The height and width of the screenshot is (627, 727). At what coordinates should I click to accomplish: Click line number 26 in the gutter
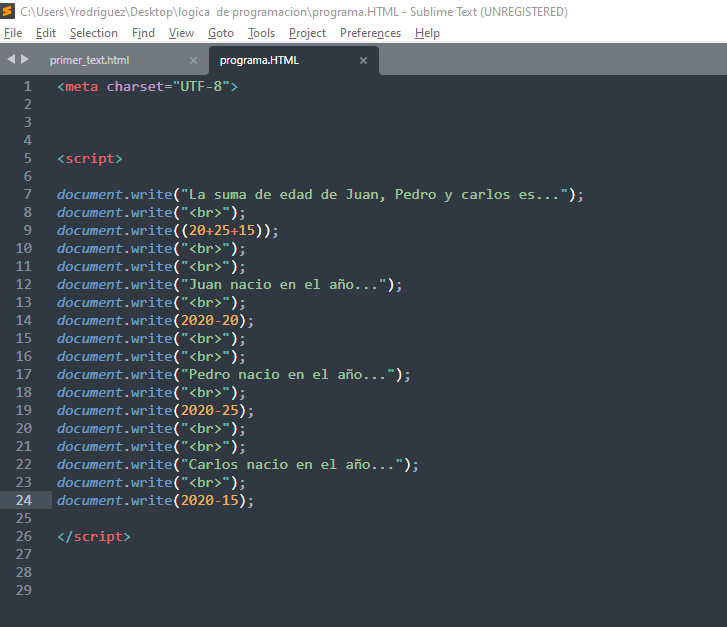(24, 536)
